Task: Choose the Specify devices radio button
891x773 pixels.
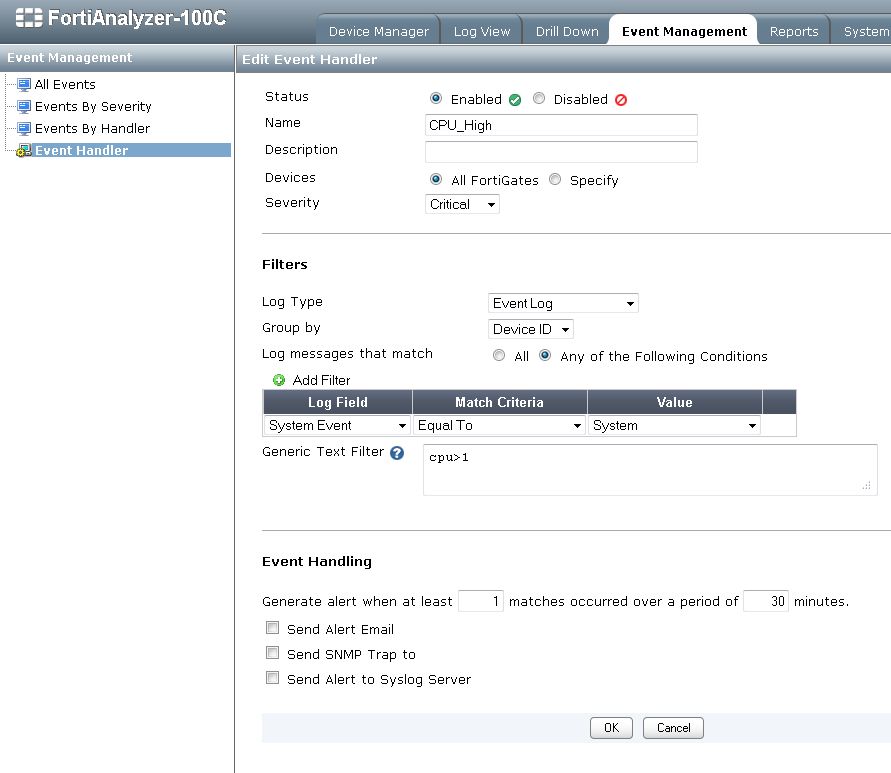Action: tap(555, 180)
